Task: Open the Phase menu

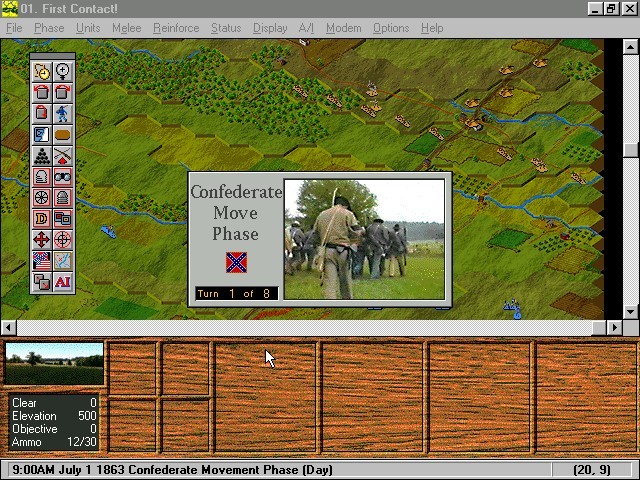Action: pos(49,28)
